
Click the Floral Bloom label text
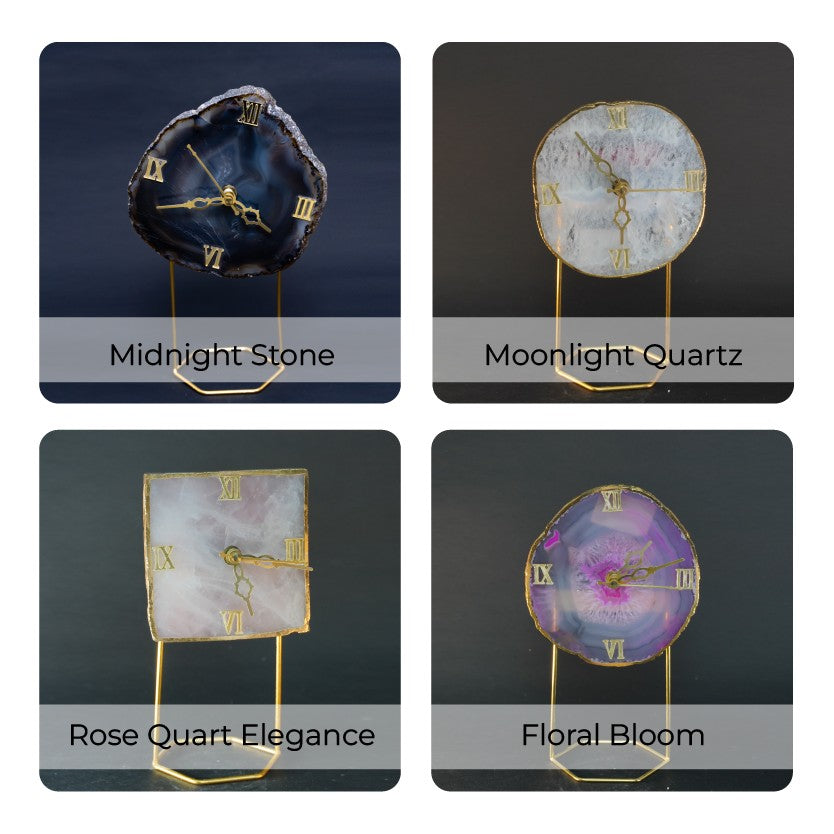pyautogui.click(x=613, y=736)
